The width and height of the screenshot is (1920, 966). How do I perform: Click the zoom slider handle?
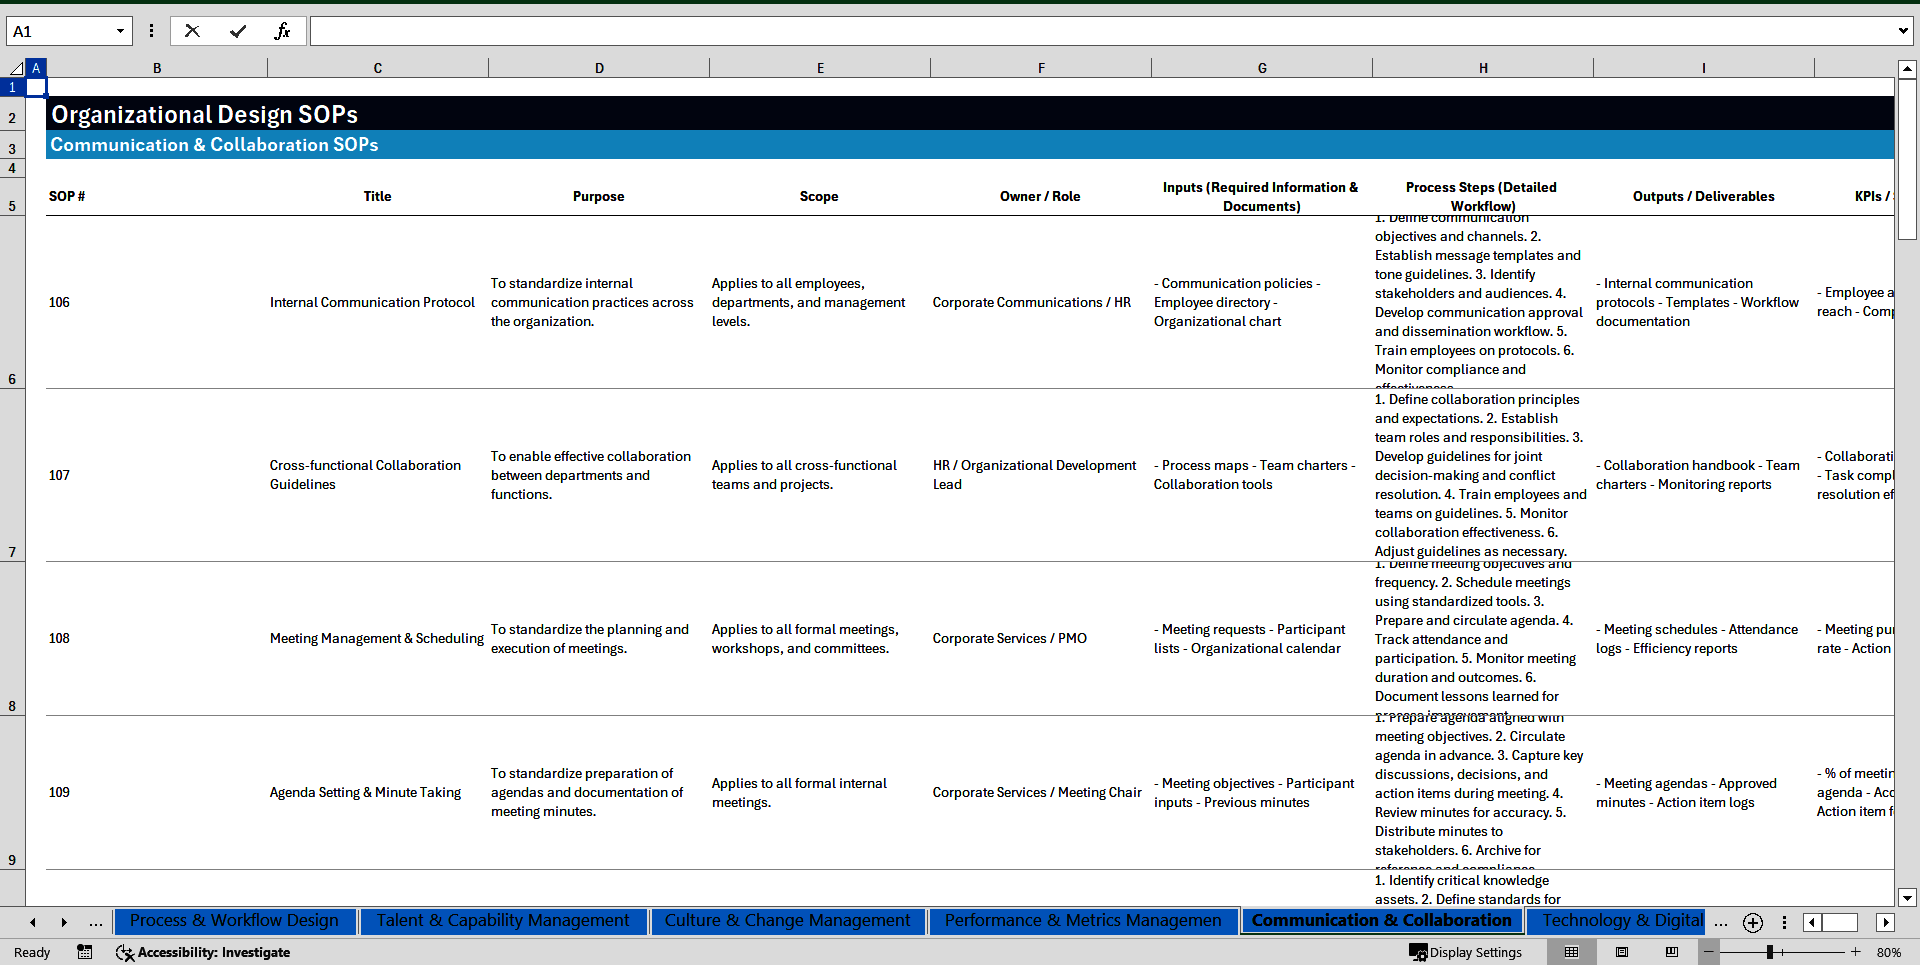[1769, 952]
